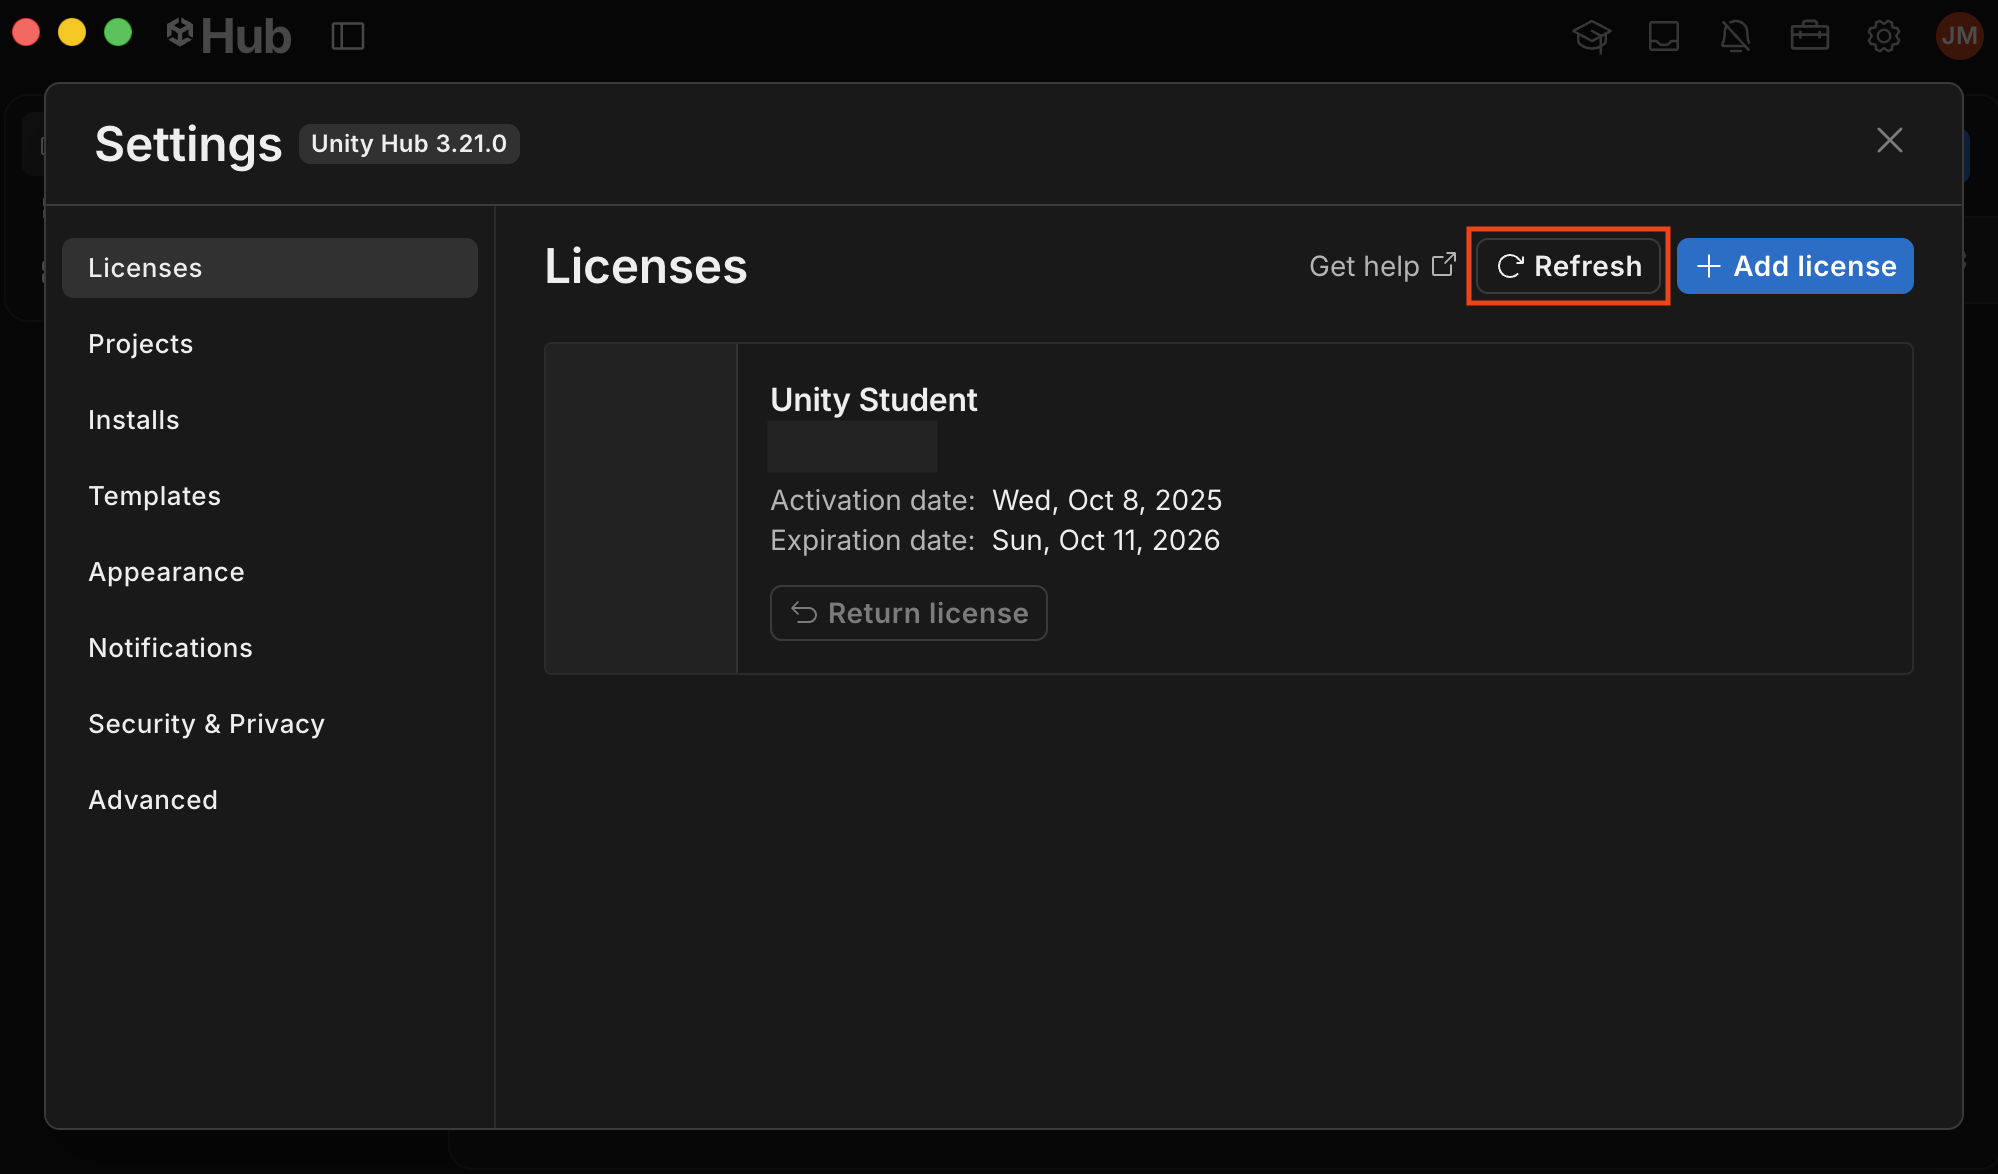This screenshot has width=1998, height=1174.
Task: Open the settings gear icon
Action: click(1884, 37)
